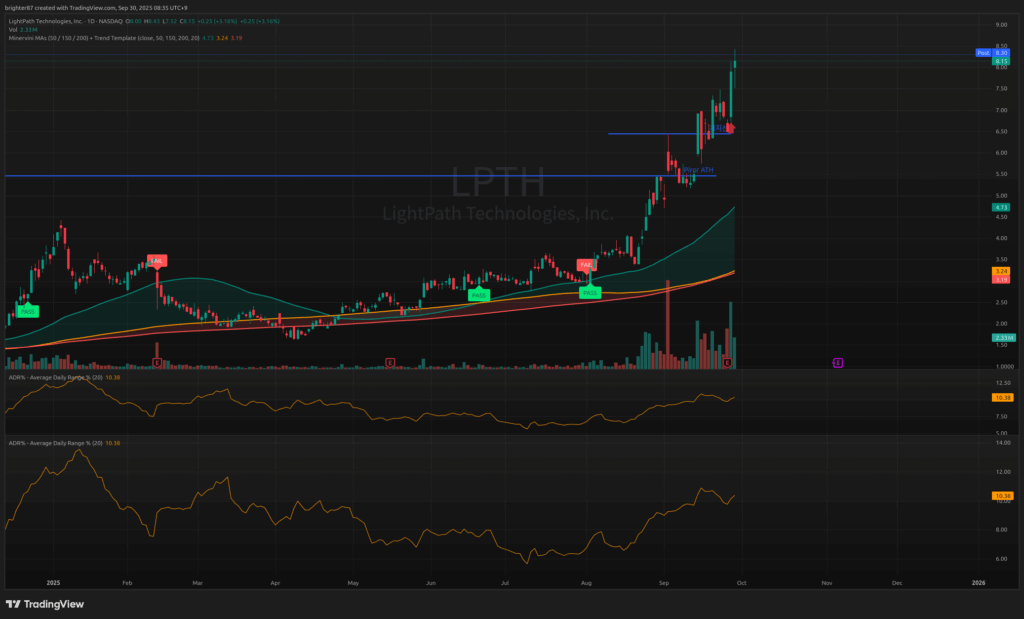1024x619 pixels.
Task: Click the red FAIL label in early August
Action: [586, 264]
